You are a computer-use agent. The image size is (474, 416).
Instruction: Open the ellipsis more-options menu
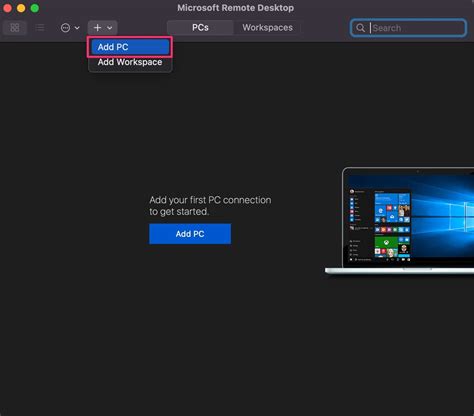pyautogui.click(x=66, y=28)
